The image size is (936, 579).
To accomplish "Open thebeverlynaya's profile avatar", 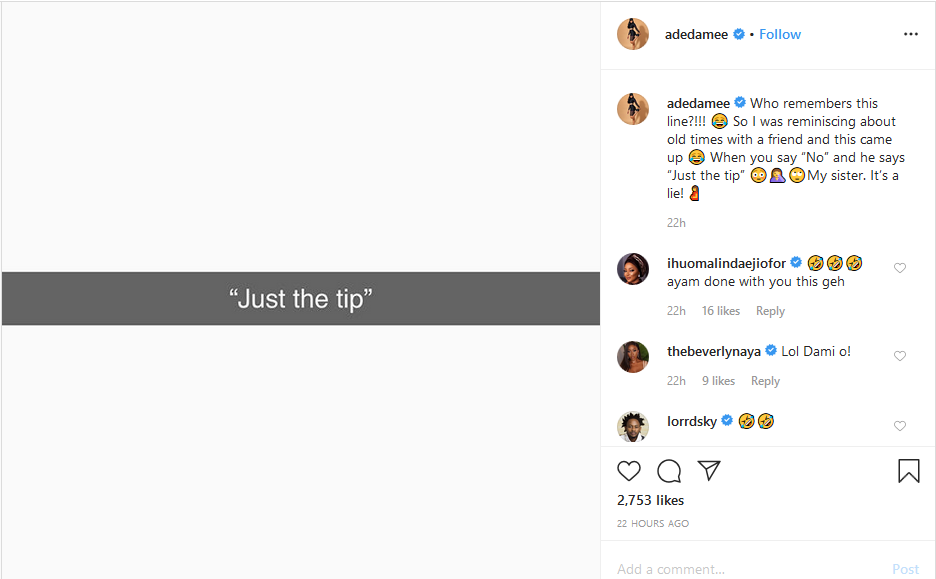I will (x=633, y=356).
